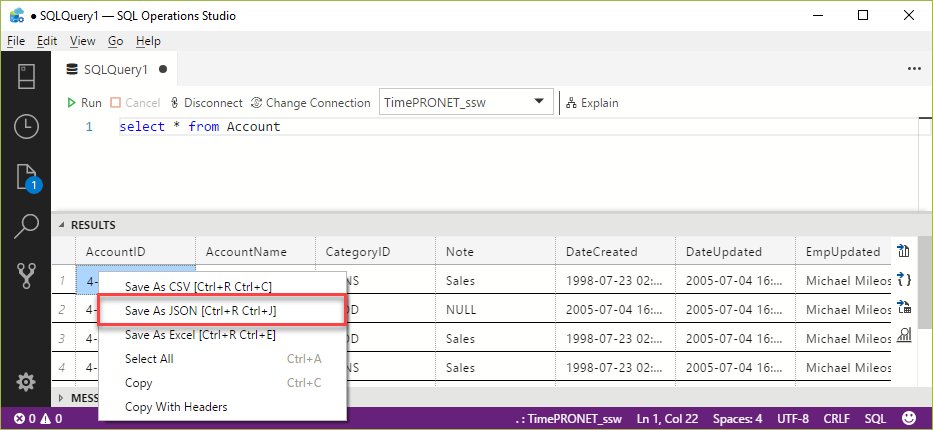
Task: Choose Save As CSV in the context menu
Action: 222,287
